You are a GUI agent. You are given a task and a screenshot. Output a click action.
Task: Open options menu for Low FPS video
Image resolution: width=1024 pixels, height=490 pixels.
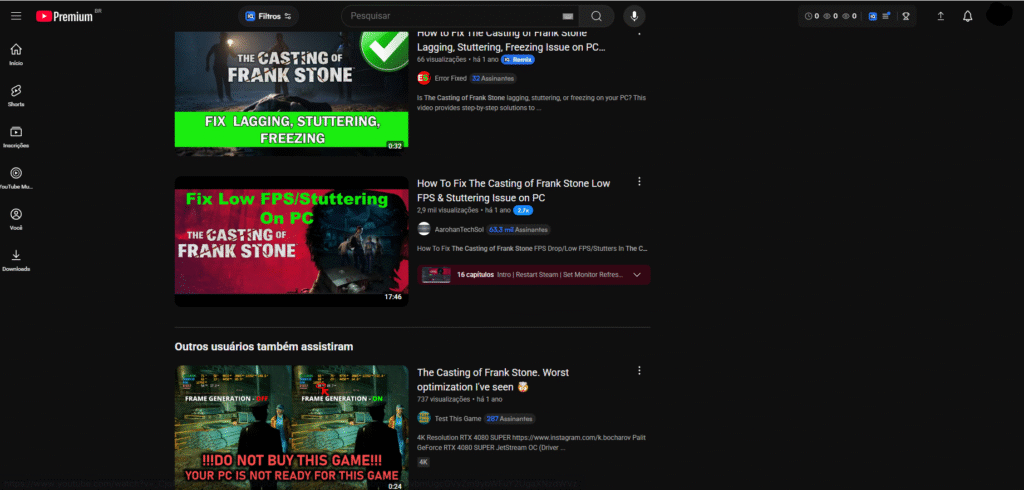(639, 182)
